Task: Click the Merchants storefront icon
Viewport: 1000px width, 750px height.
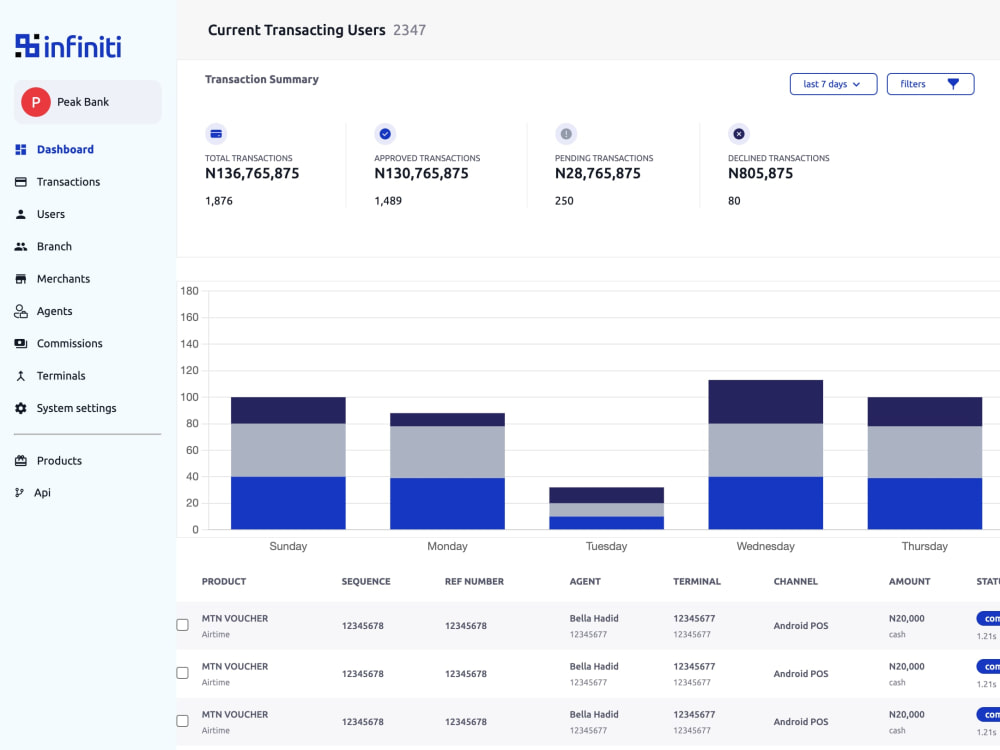Action: pos(21,279)
